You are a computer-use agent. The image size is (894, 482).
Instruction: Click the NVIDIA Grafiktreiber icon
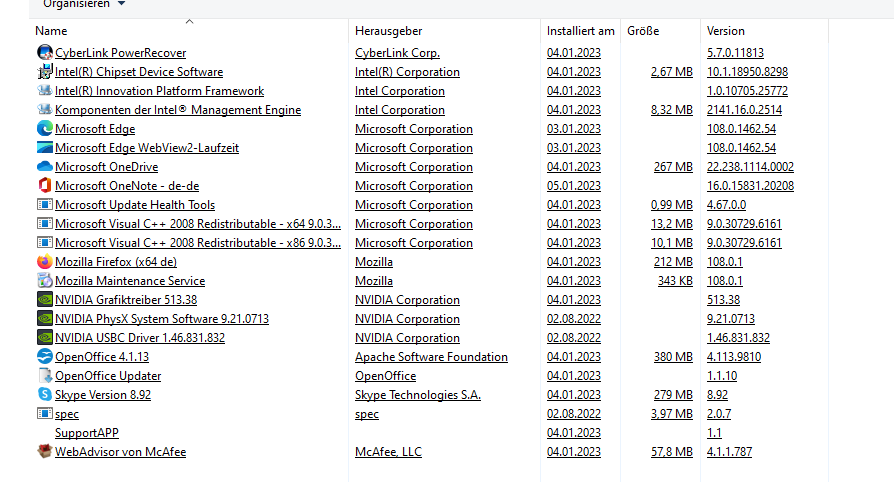(x=44, y=300)
